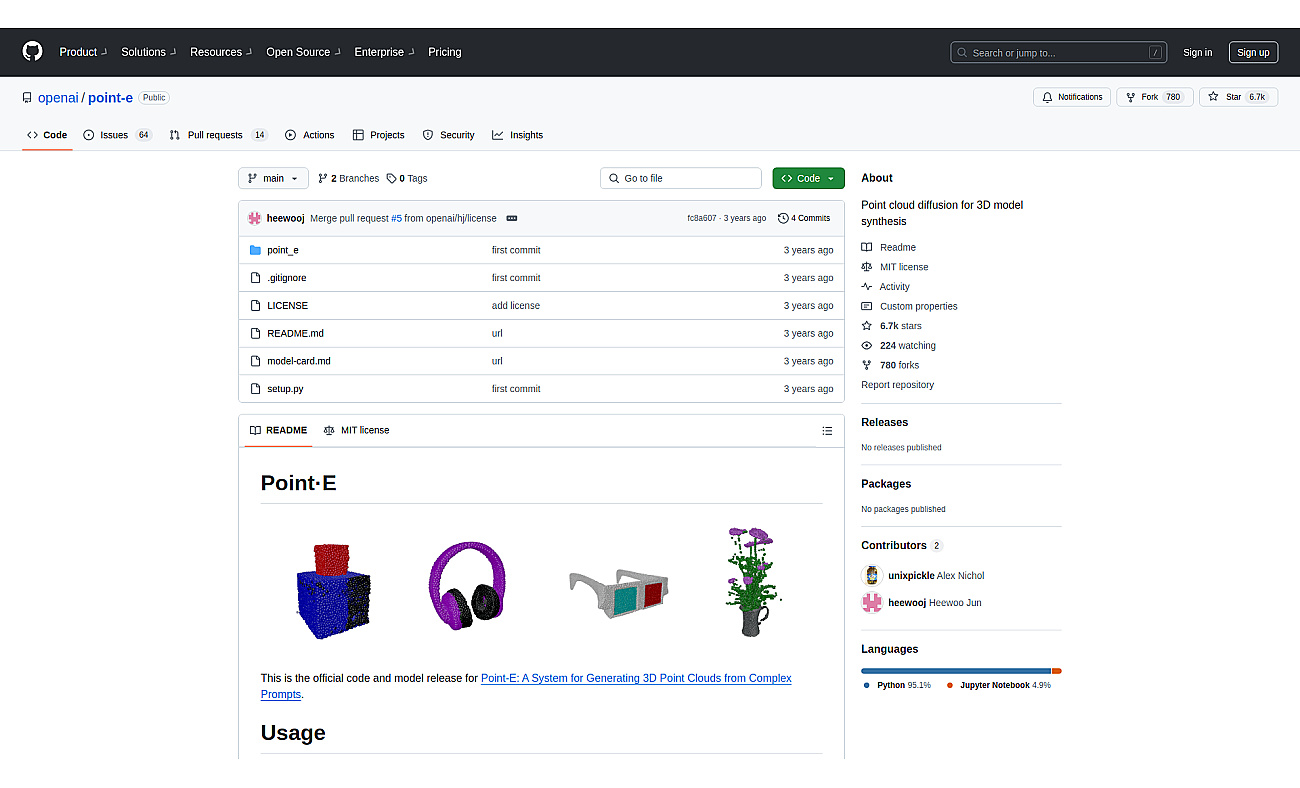View 2 Branches link
The width and height of the screenshot is (1300, 788).
349,178
